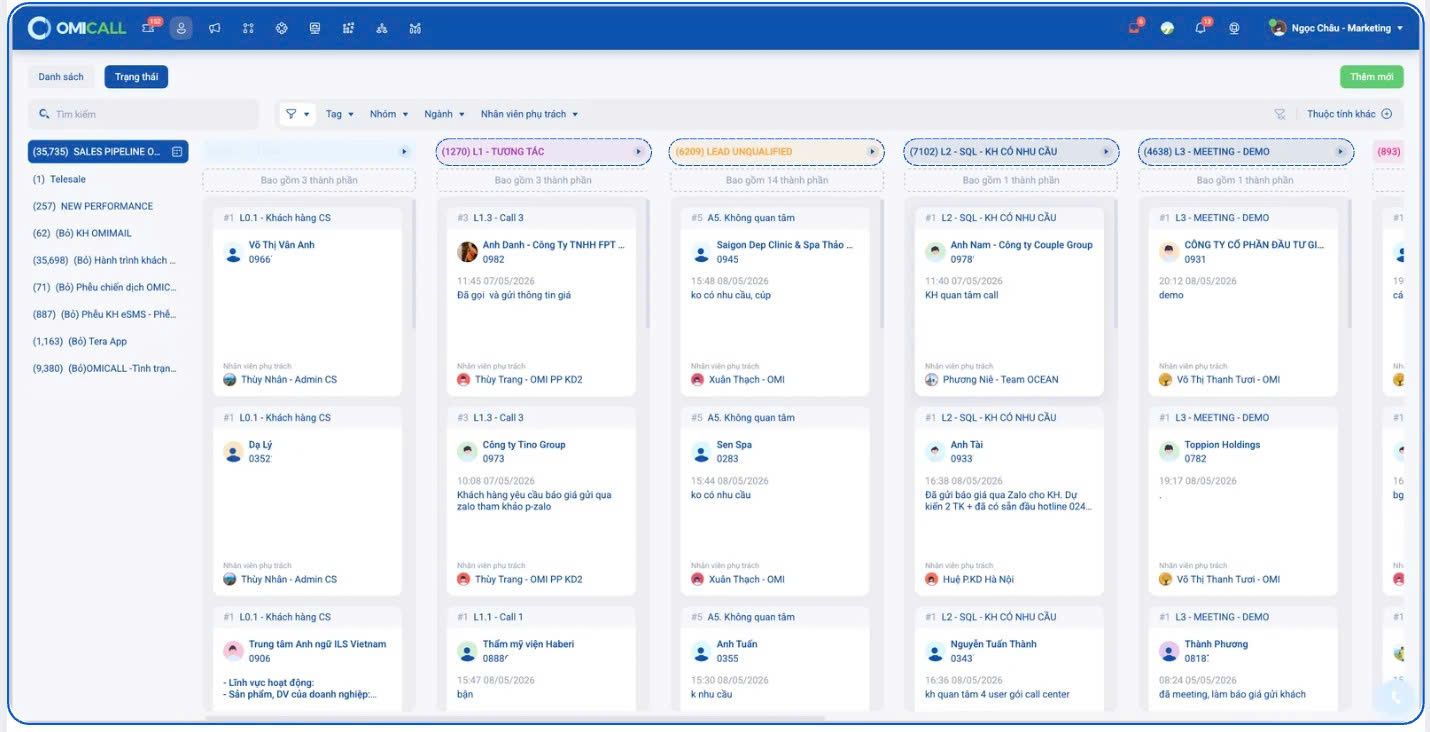Screen dimensions: 1430x732
Task: Open the ticket icon with 152 badge
Action: pos(149,28)
